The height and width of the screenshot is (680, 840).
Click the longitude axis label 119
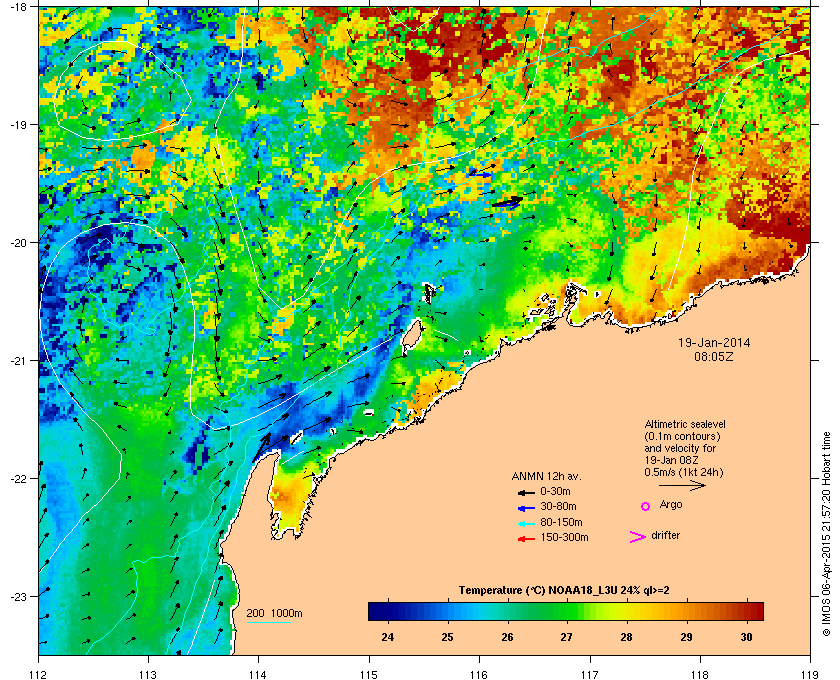coord(810,674)
